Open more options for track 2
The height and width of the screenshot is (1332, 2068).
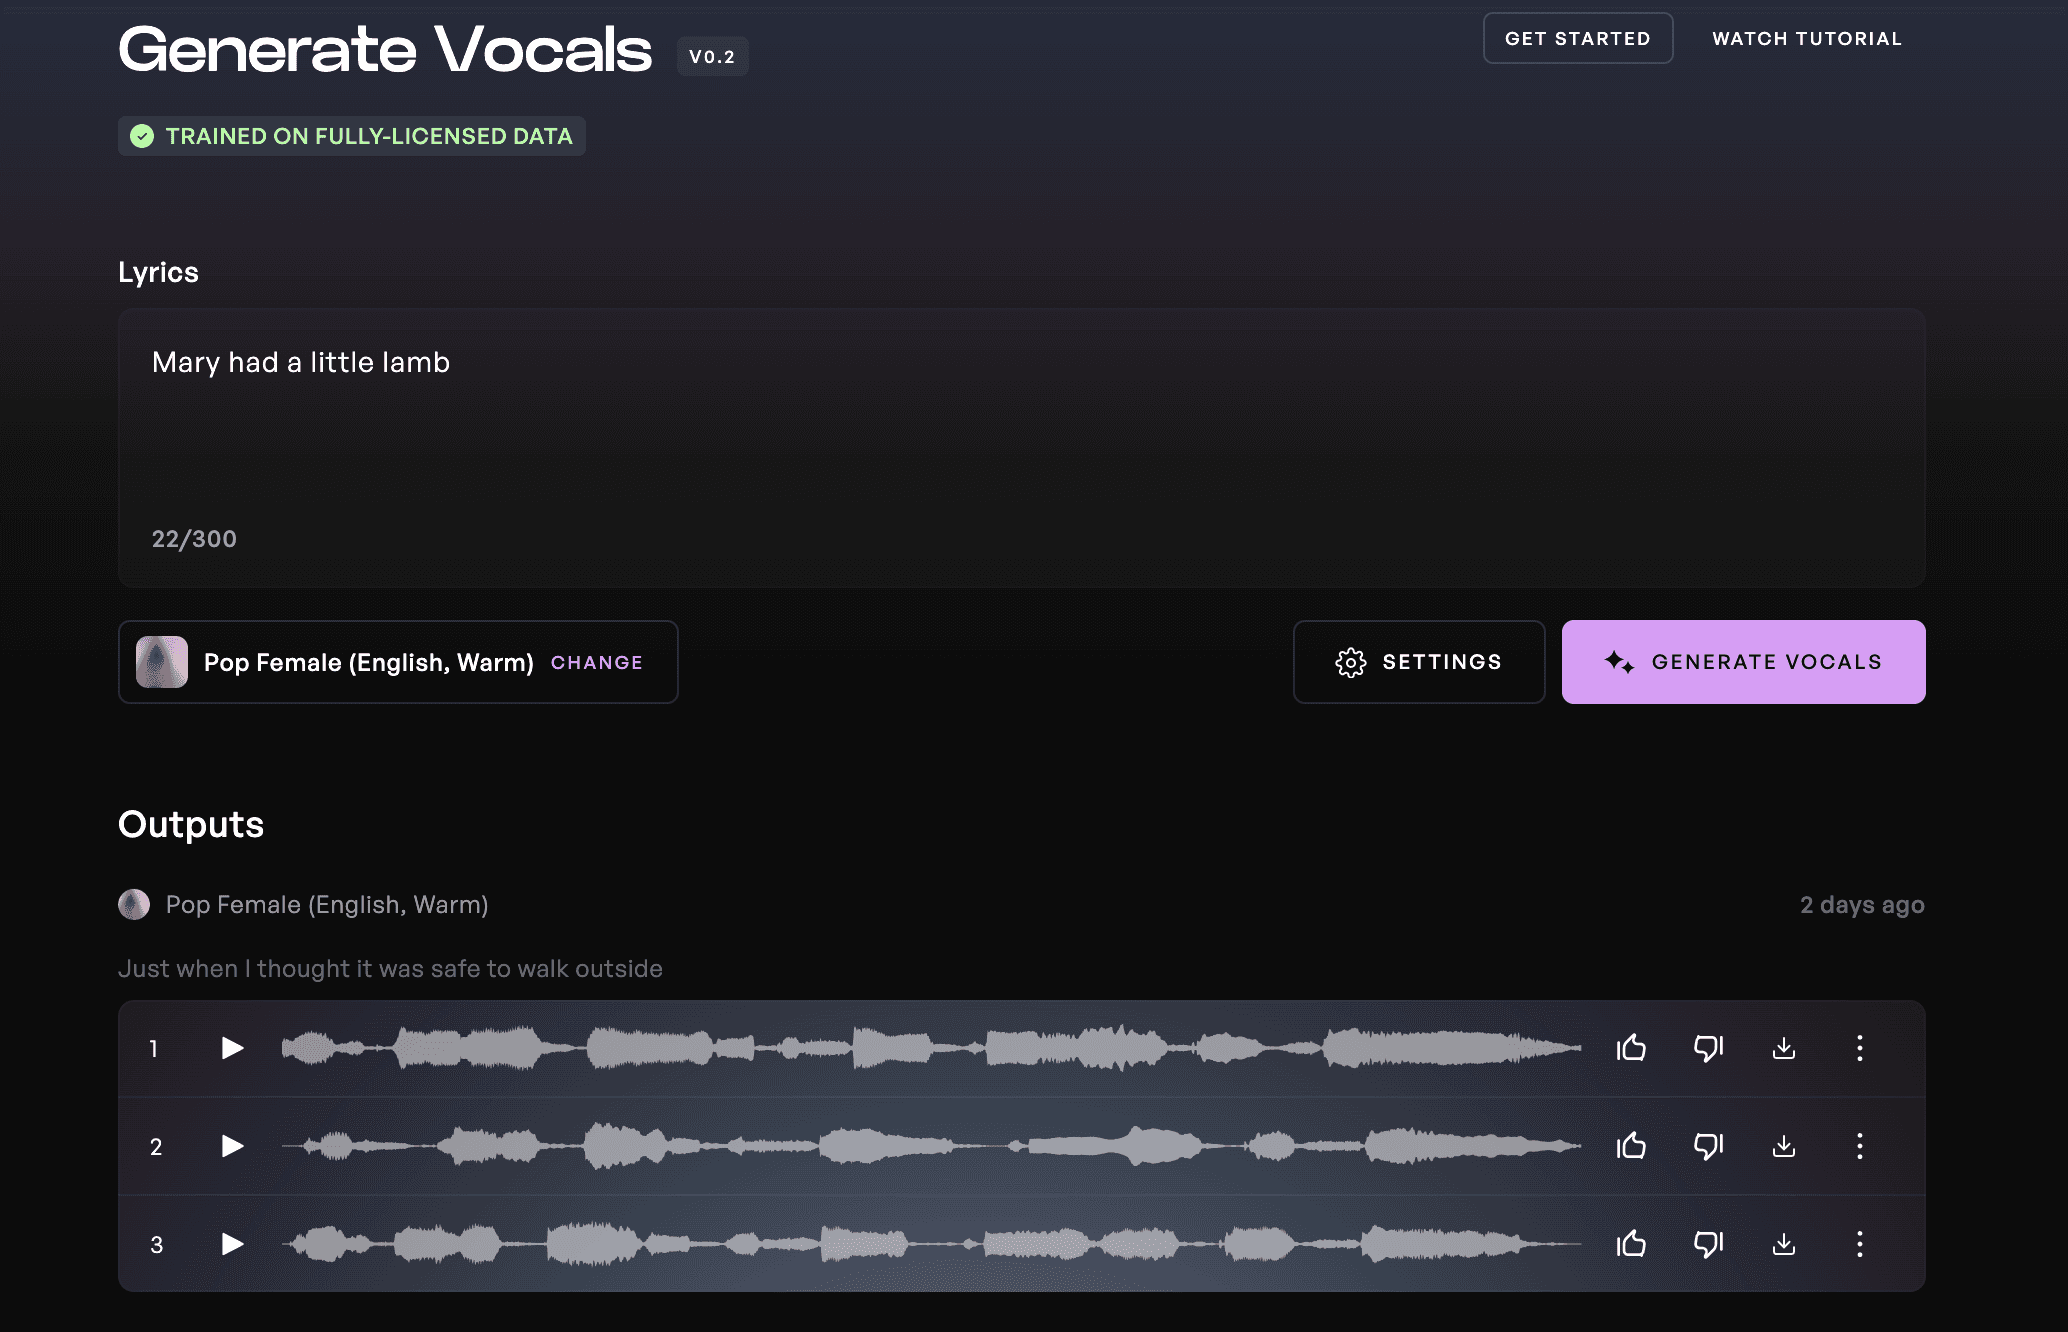(x=1860, y=1146)
